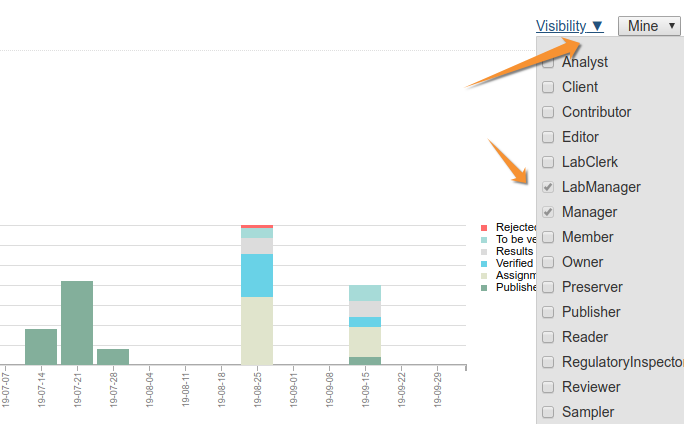Enable the Editor role checkbox
Screen dimensions: 684x424
[x=548, y=137]
